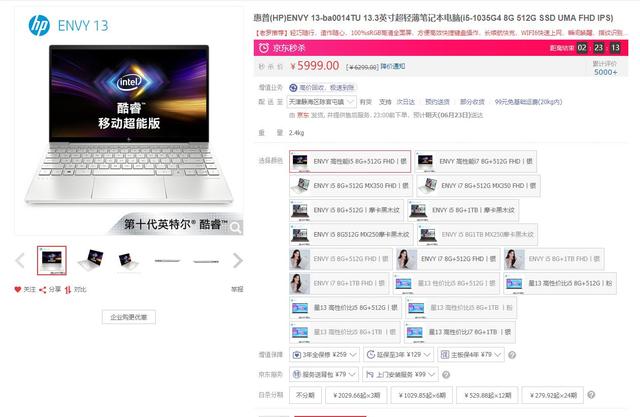Click the 5000+ cumulative reviews count
The height and width of the screenshot is (417, 640).
coord(606,72)
